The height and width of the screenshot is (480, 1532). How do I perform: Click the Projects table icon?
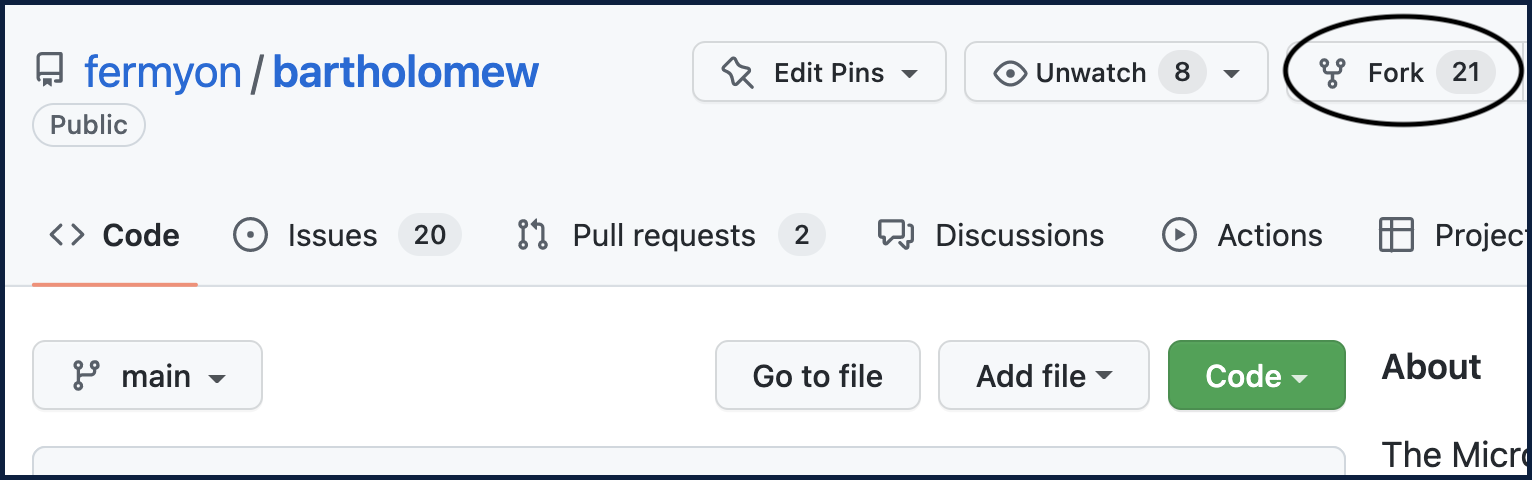pyautogui.click(x=1396, y=235)
